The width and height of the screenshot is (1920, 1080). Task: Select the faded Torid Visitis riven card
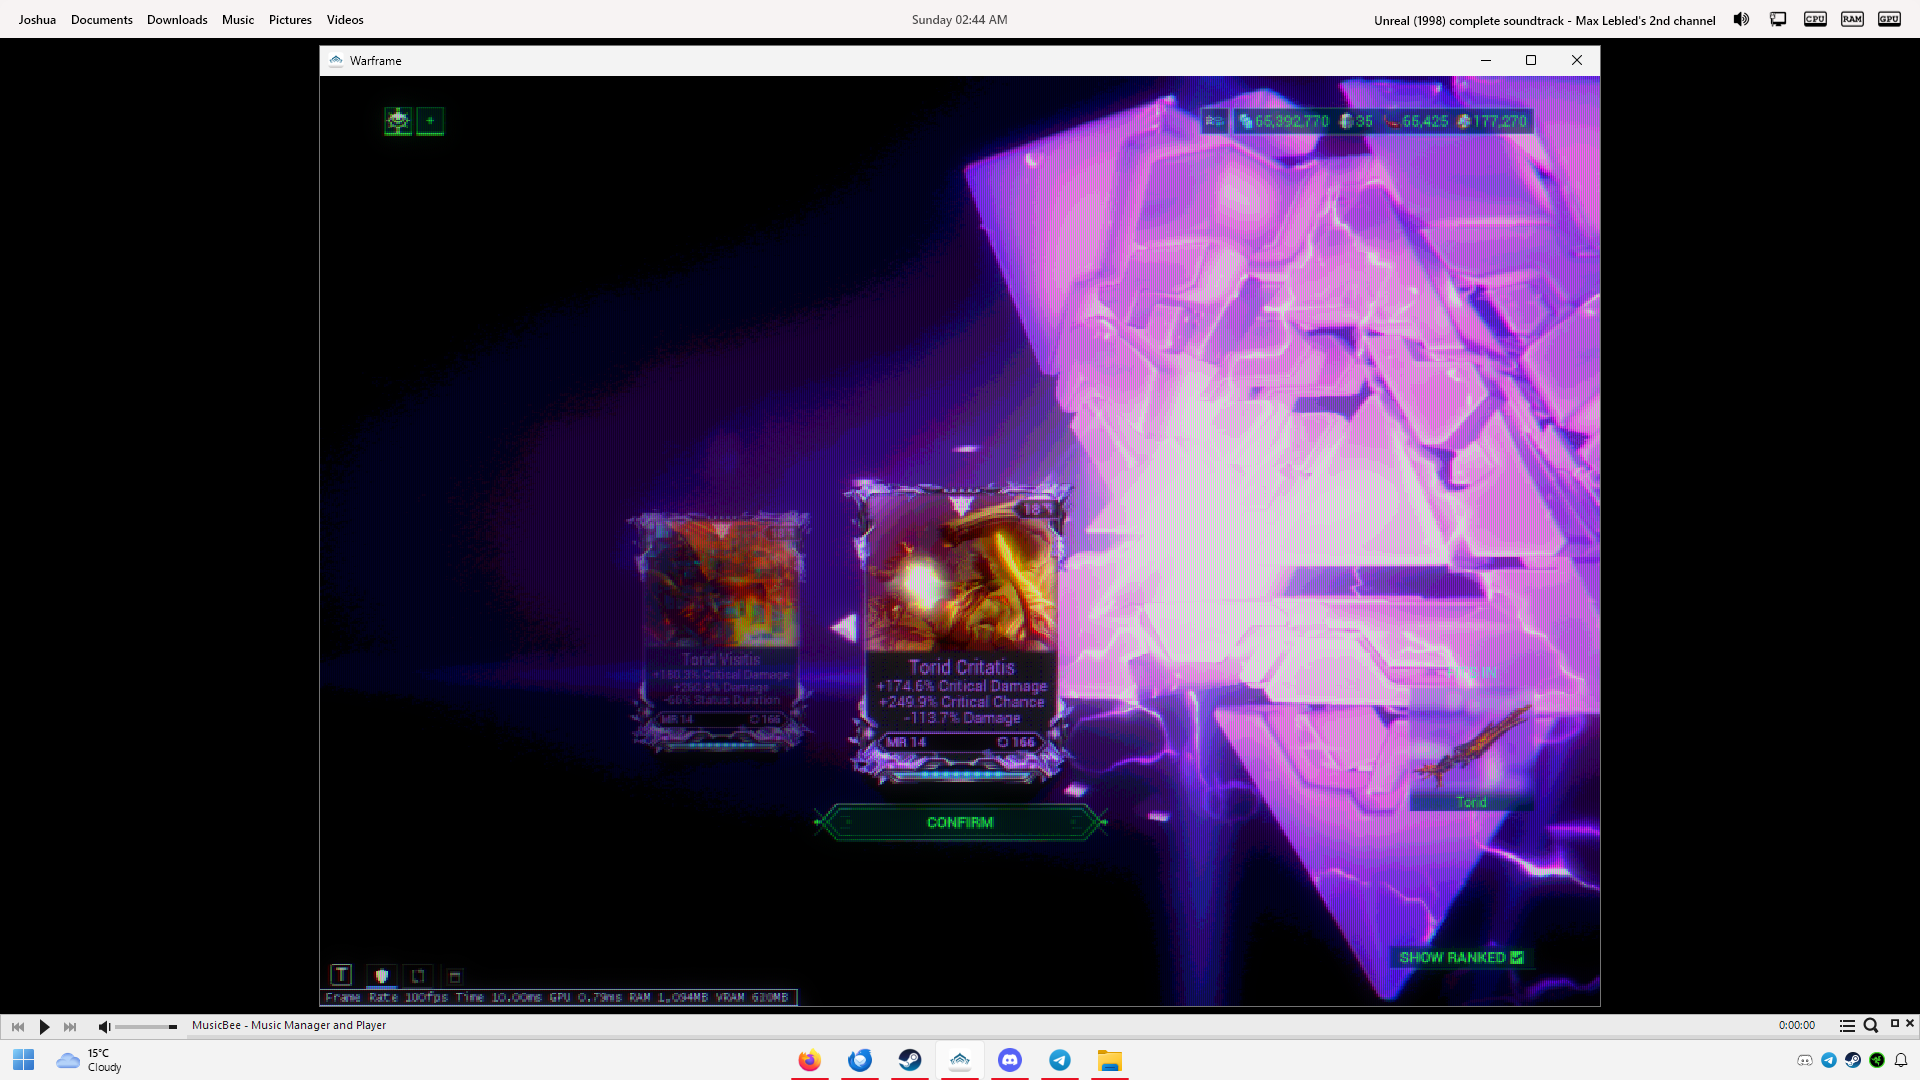coord(721,633)
